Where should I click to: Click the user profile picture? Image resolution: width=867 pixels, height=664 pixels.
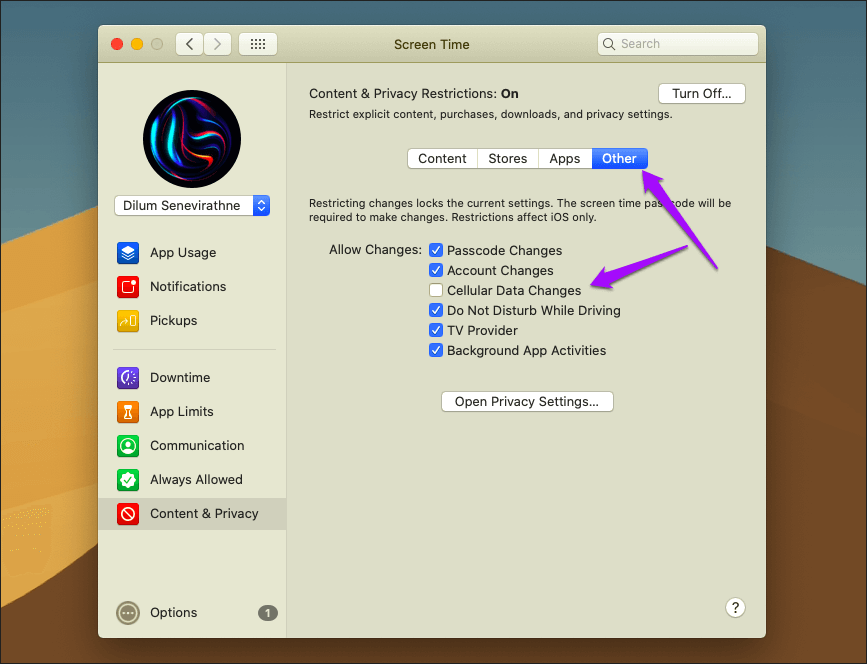tap(192, 139)
